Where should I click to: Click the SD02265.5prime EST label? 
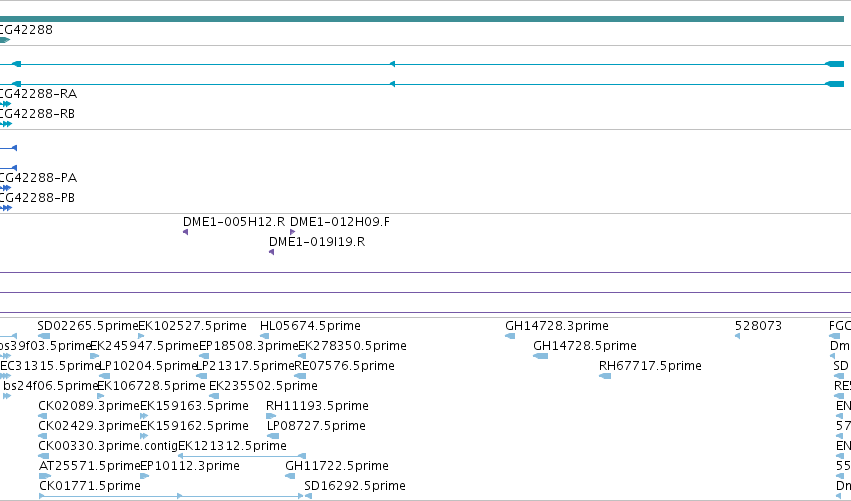click(88, 326)
